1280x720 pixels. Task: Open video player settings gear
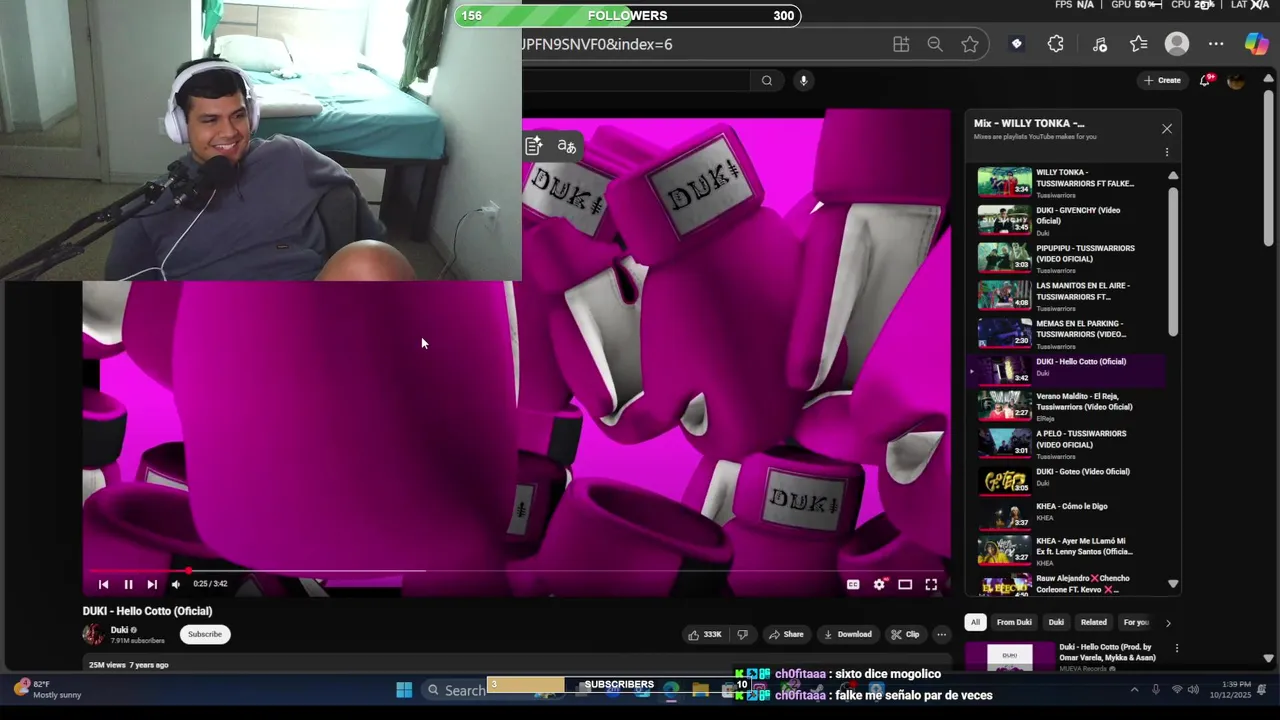(879, 585)
